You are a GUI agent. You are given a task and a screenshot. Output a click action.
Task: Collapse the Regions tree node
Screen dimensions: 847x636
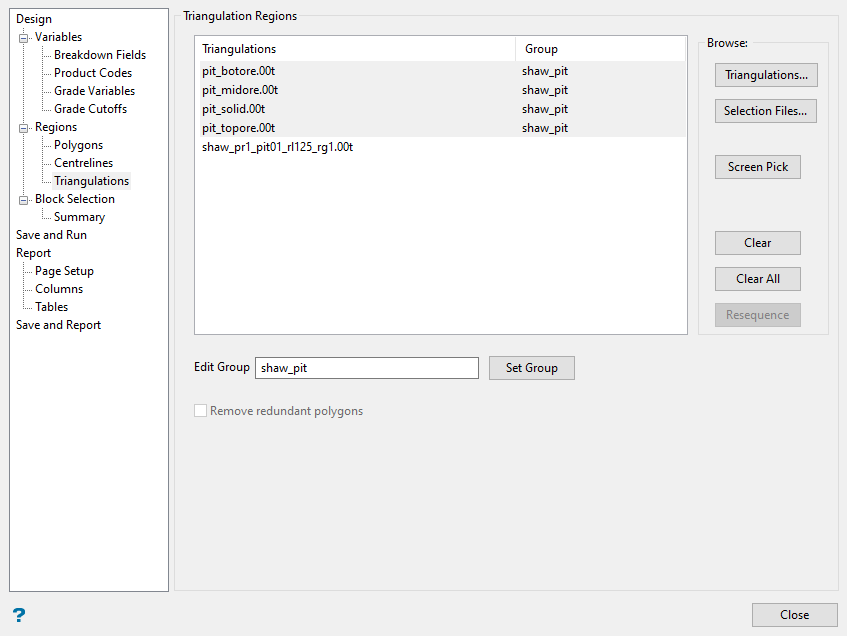click(x=23, y=128)
